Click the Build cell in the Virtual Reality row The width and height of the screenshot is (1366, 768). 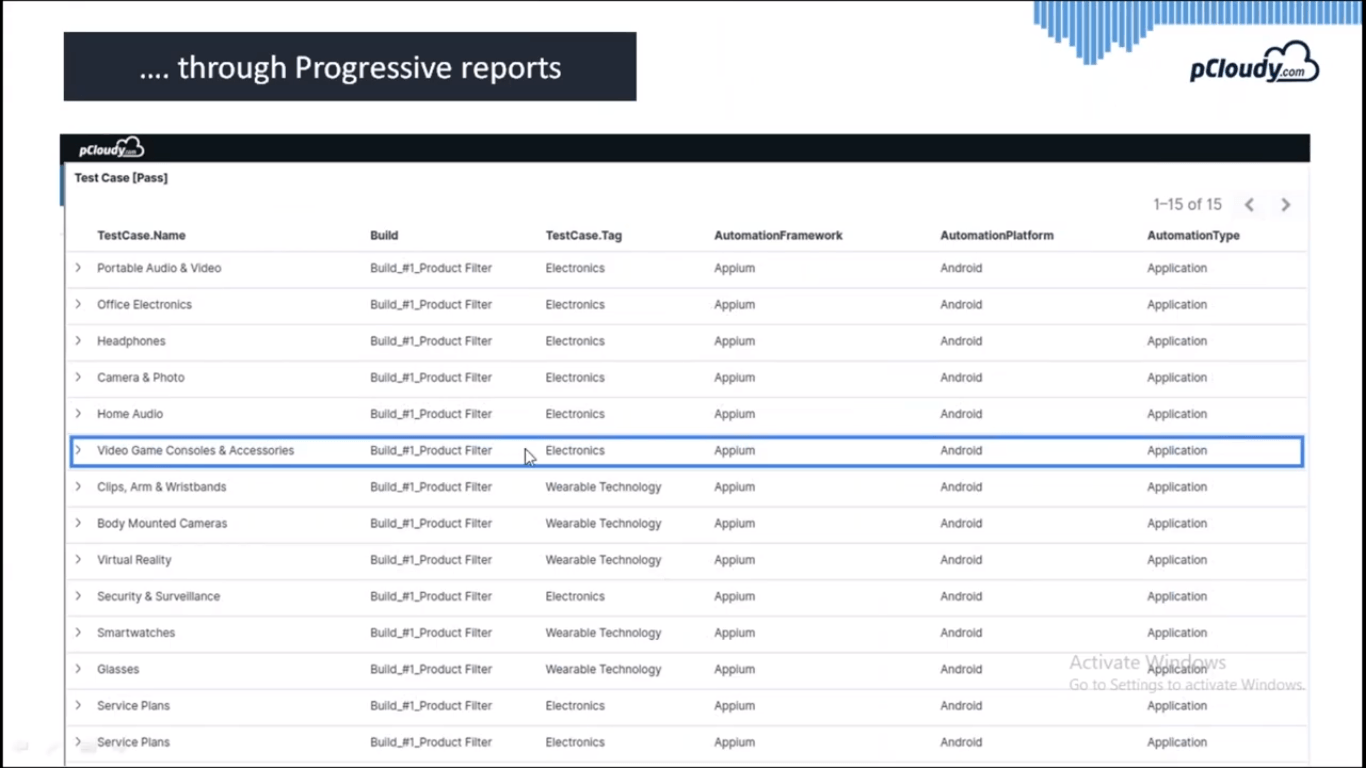tap(431, 560)
